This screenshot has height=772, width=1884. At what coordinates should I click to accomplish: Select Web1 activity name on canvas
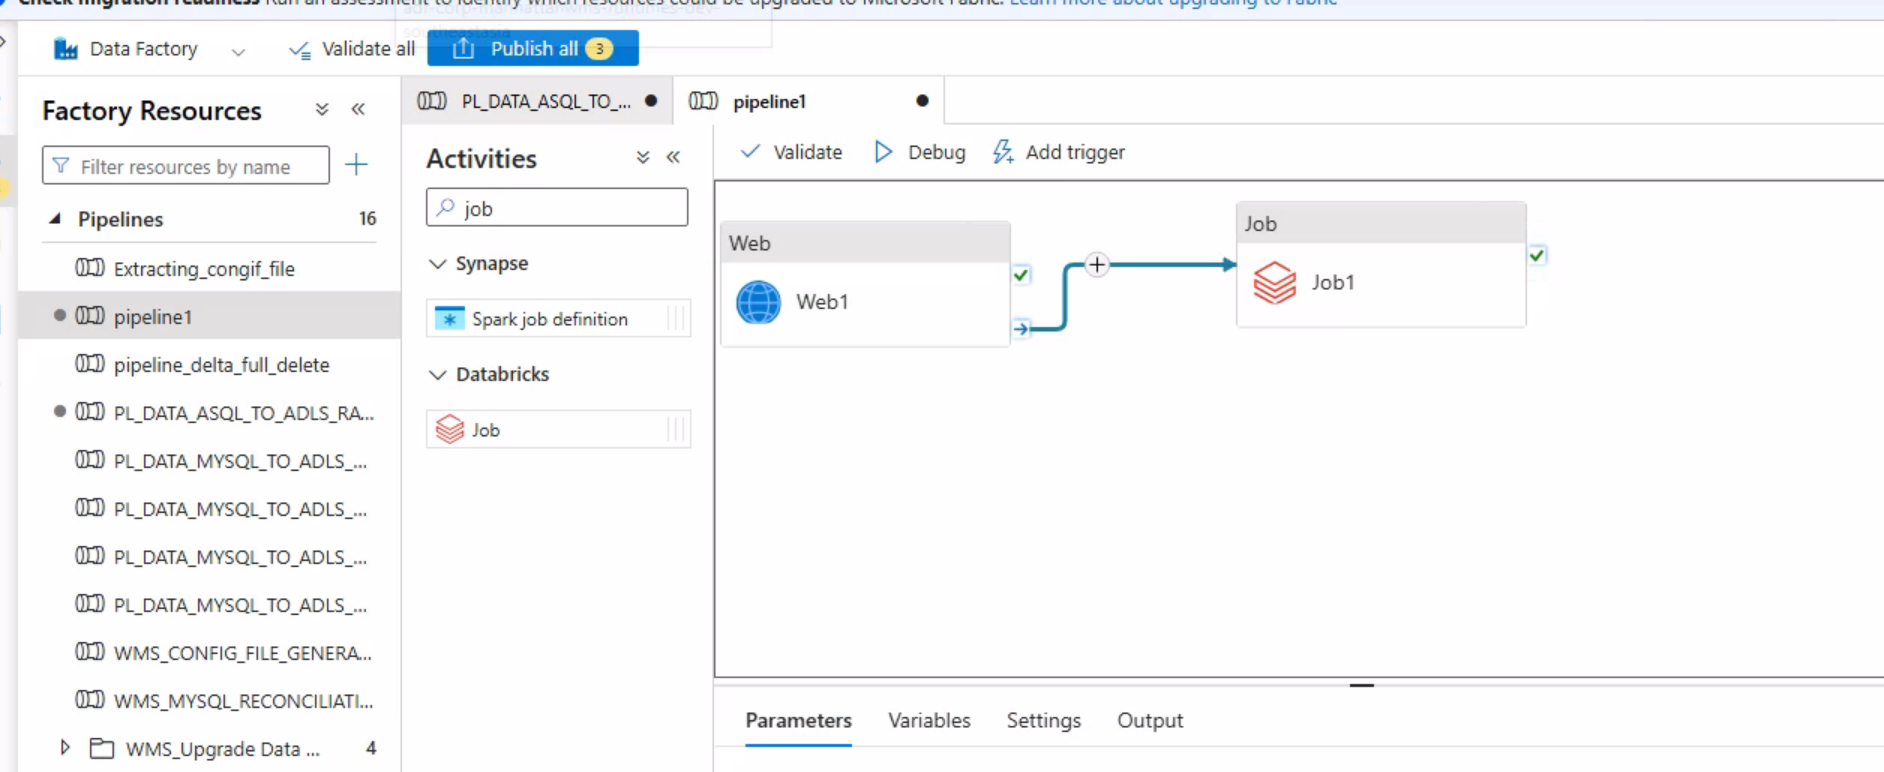[x=822, y=302]
